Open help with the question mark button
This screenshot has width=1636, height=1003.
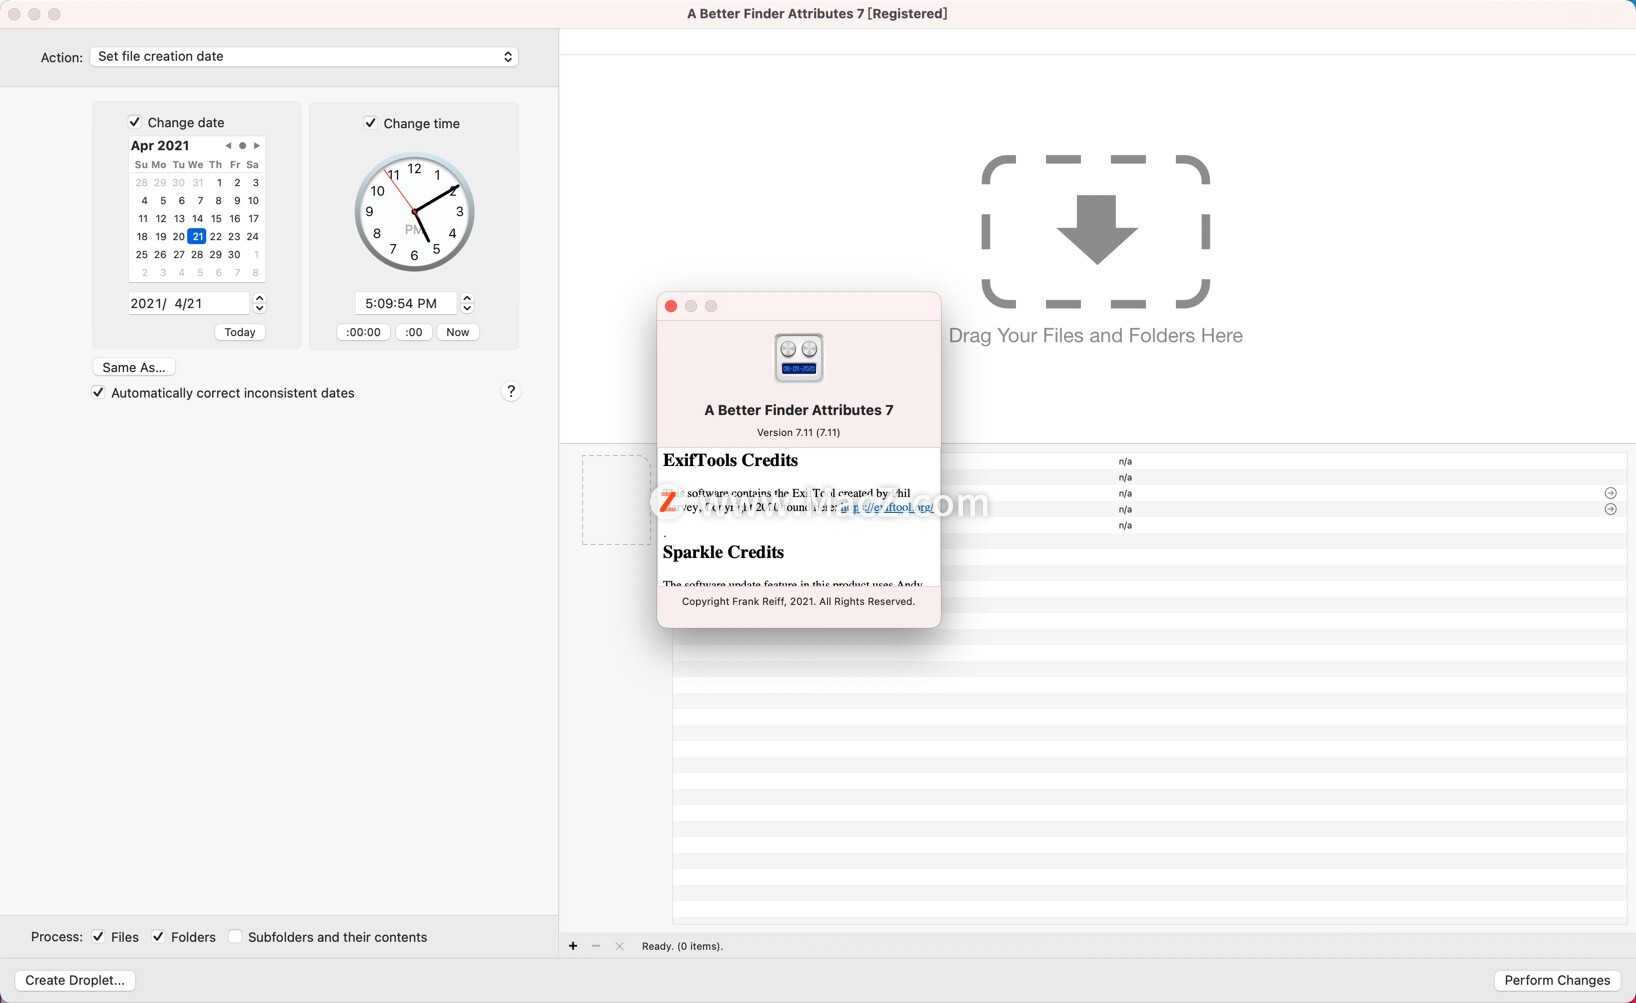tap(511, 392)
